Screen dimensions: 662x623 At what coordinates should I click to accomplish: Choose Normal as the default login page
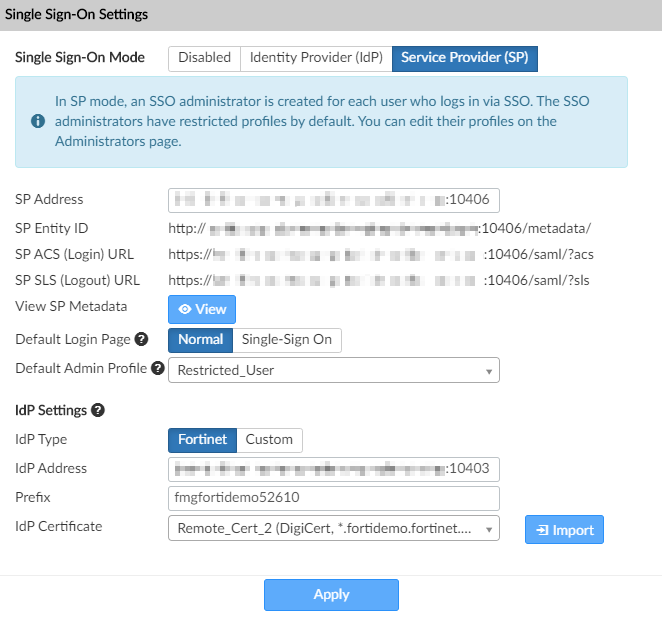coord(200,340)
